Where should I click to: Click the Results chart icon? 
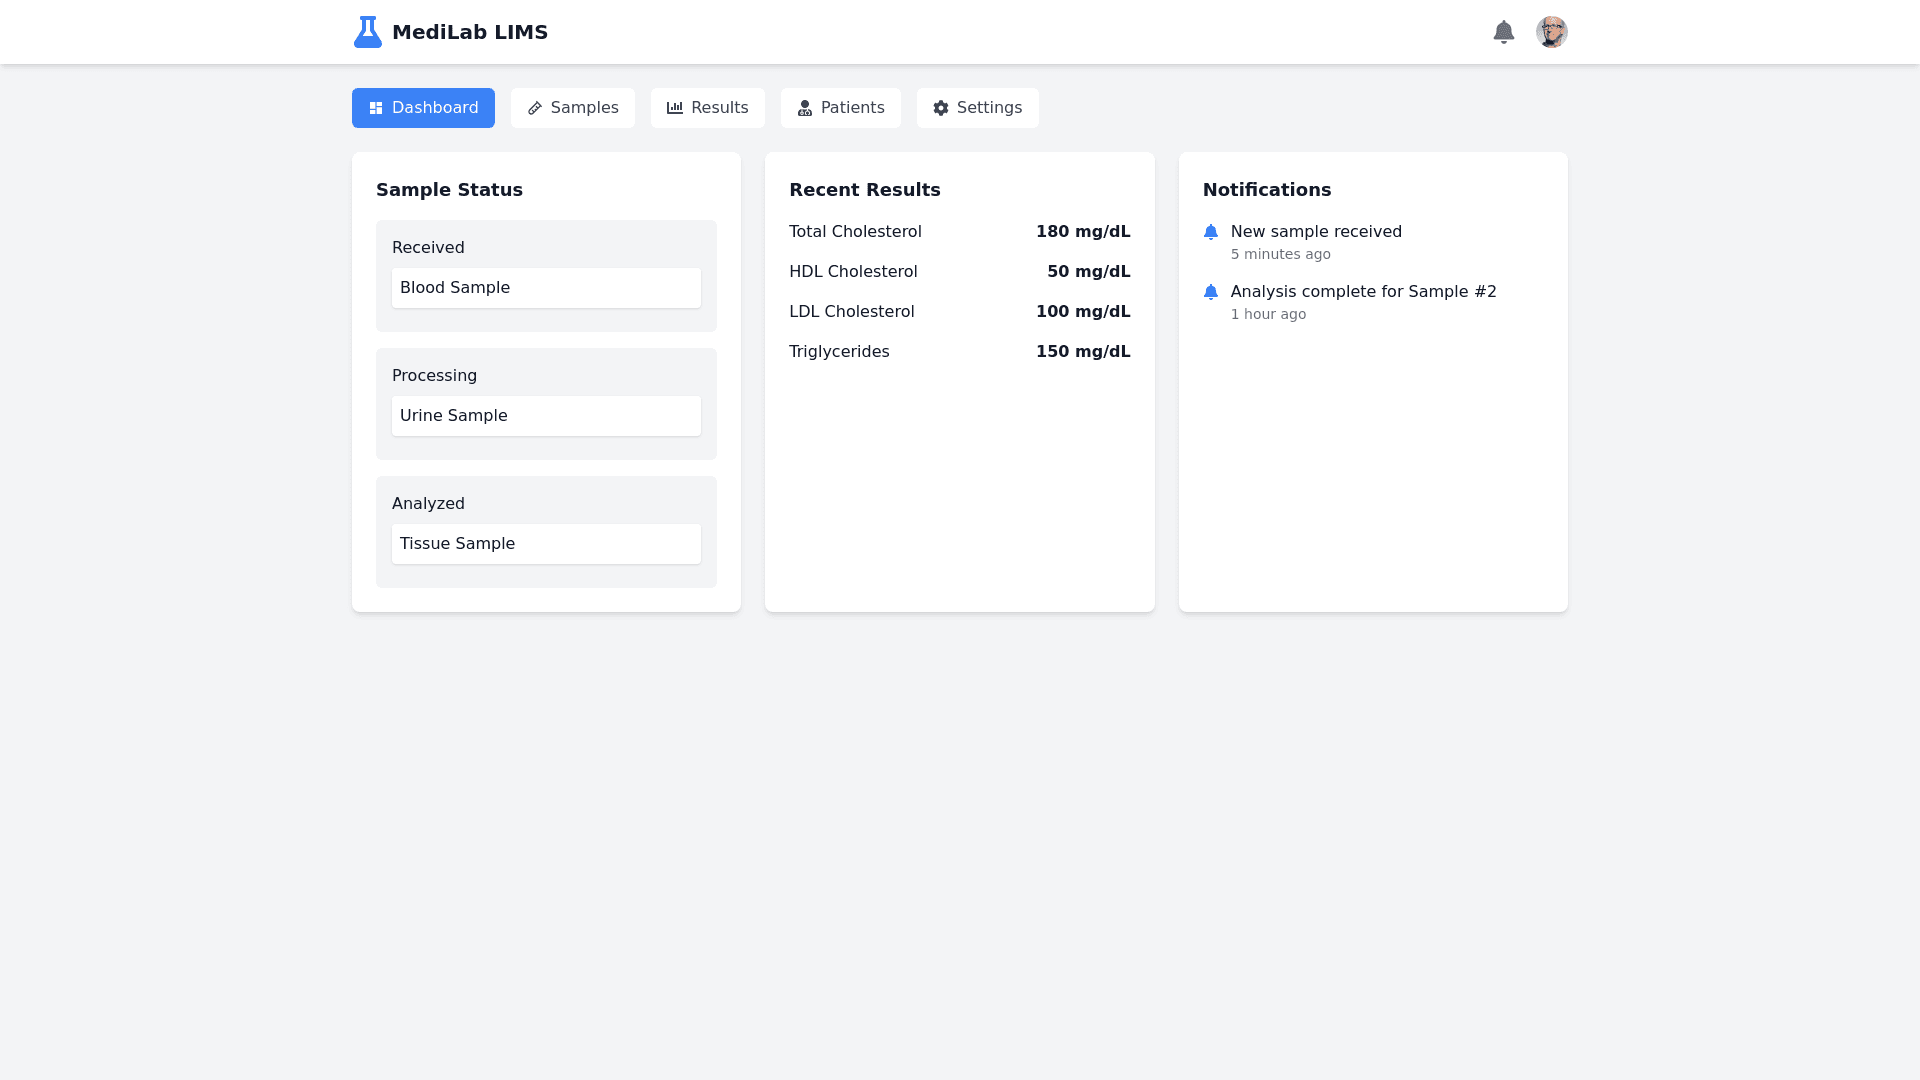click(x=675, y=108)
